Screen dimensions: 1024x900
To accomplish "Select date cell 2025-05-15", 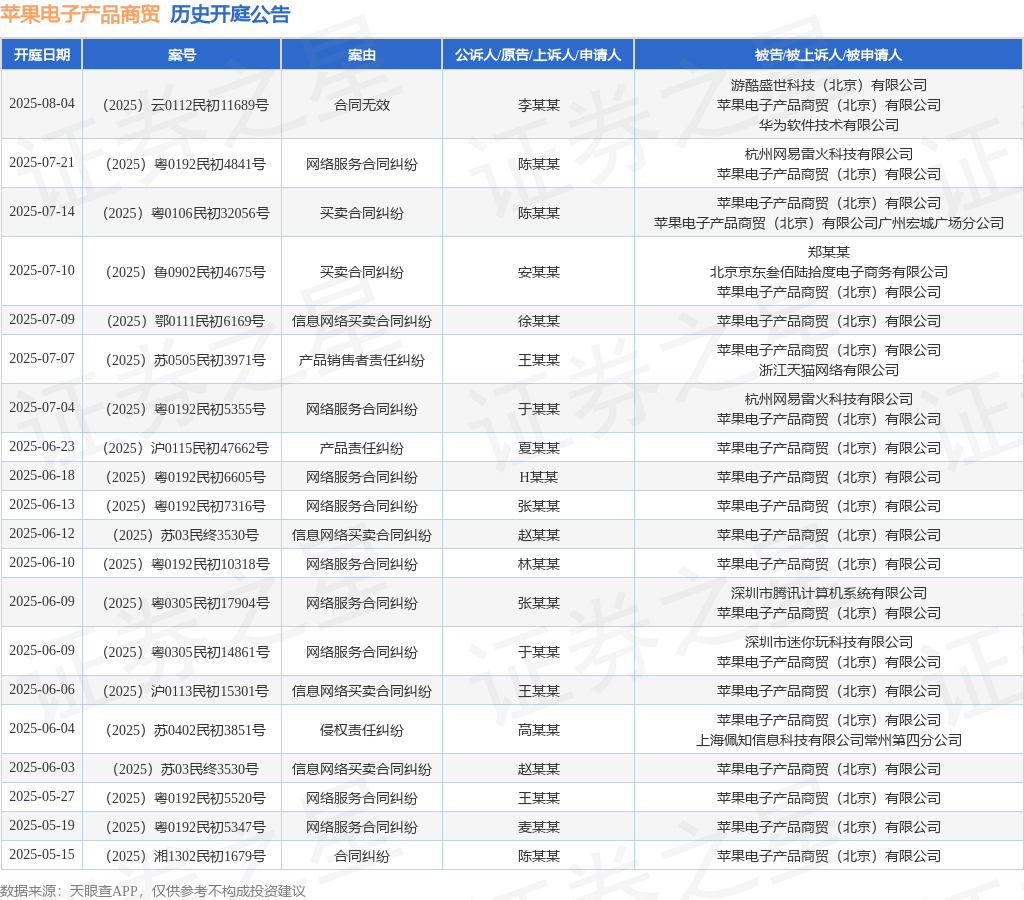I will 42,854.
